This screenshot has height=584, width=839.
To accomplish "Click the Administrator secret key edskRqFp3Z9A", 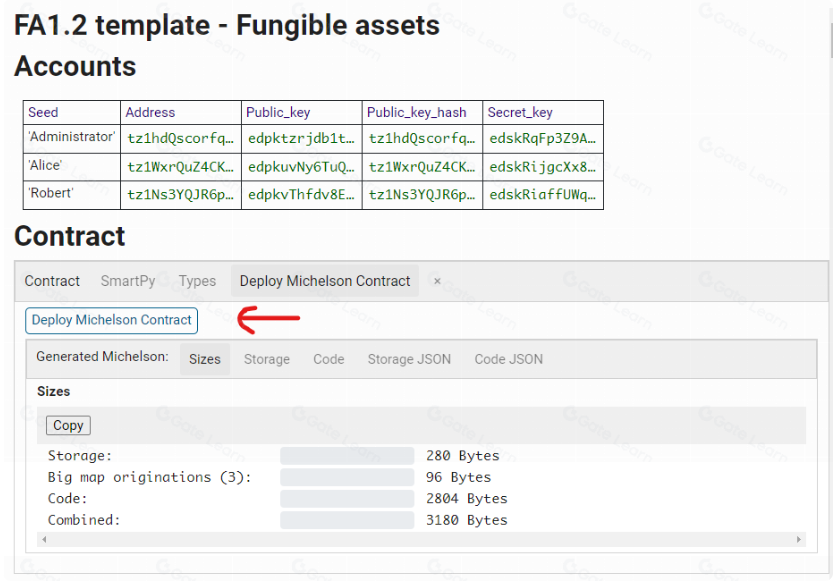I will coord(542,139).
